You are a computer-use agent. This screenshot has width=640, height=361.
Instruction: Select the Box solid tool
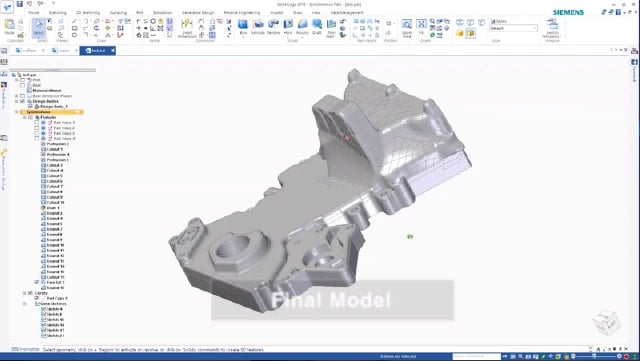(x=243, y=27)
